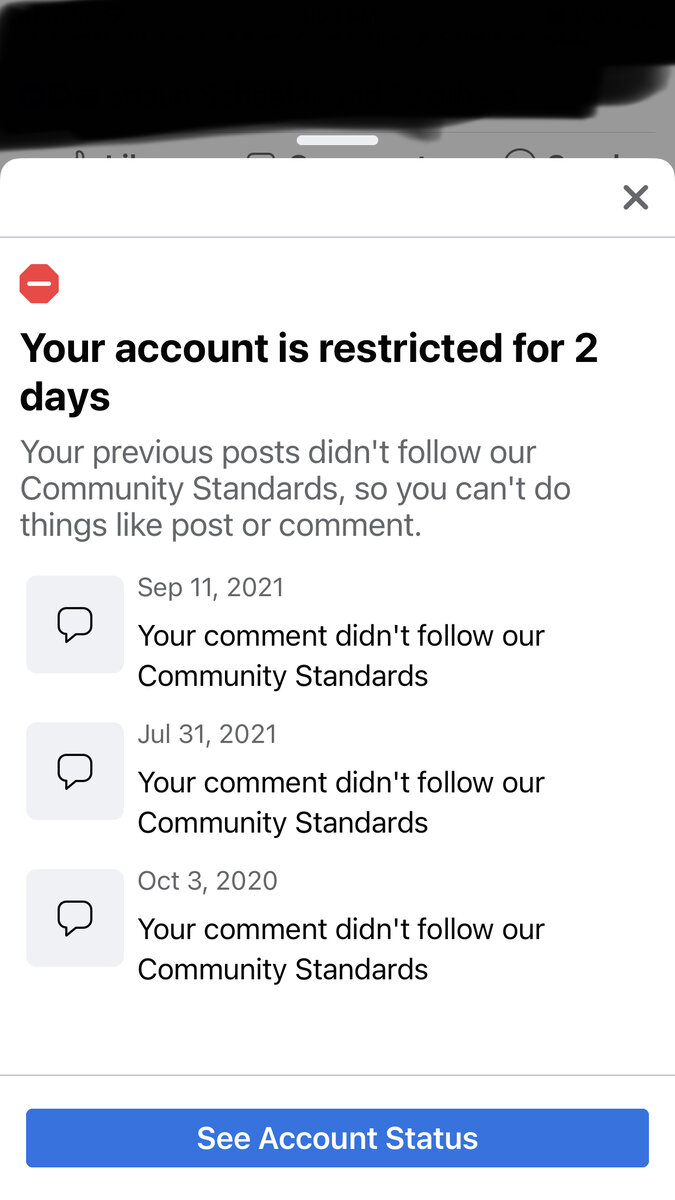Tap the partially hidden Comment button behind the sheet

pyautogui.click(x=340, y=157)
